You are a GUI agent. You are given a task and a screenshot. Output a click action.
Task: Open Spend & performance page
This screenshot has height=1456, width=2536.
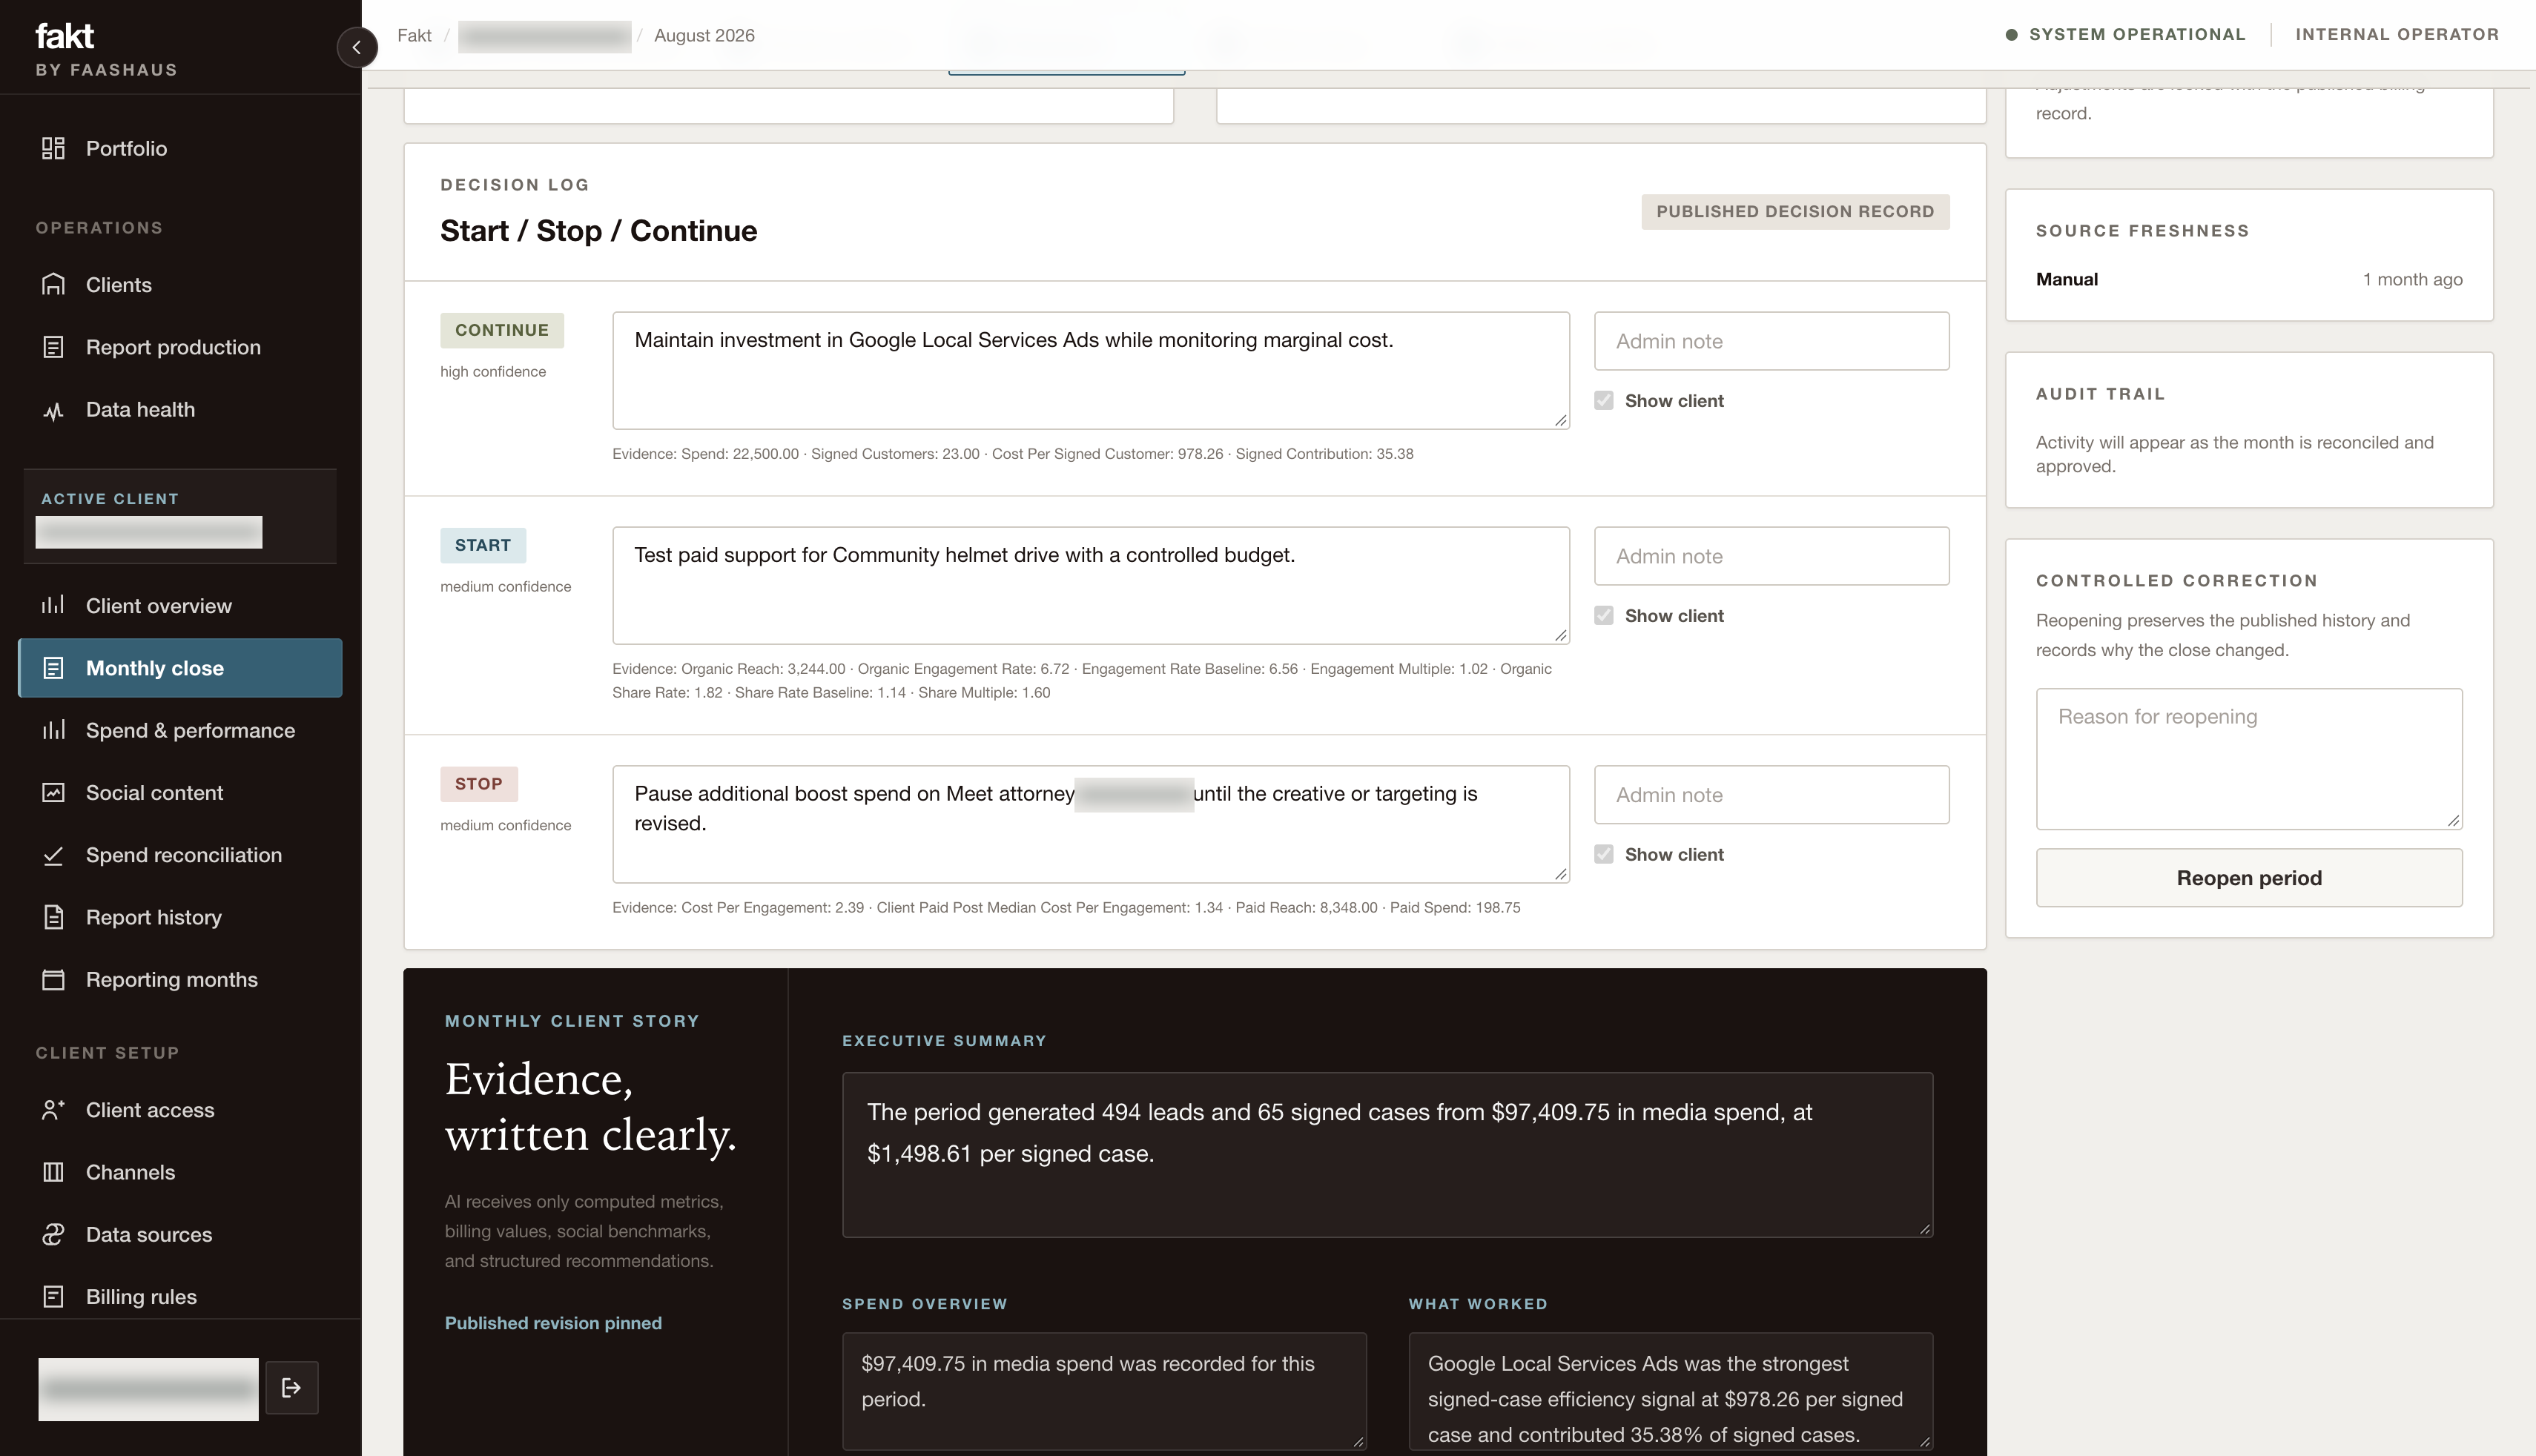click(x=180, y=730)
